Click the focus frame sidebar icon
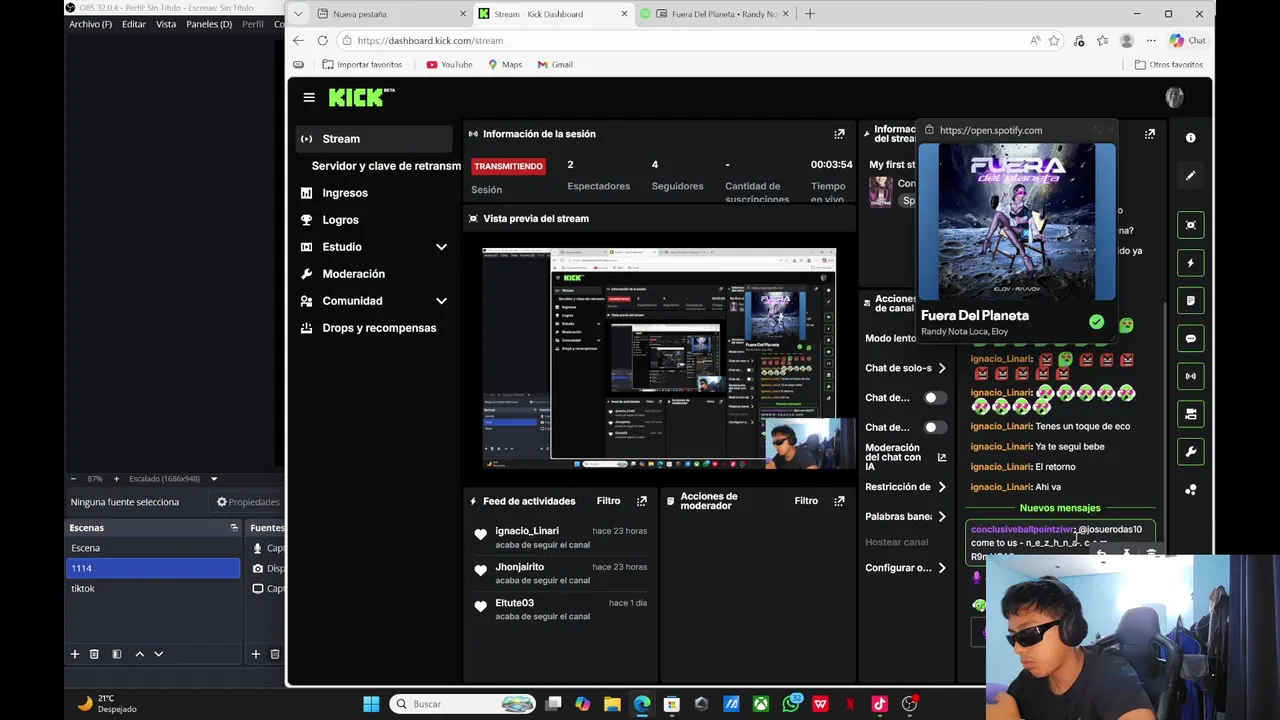 click(x=1190, y=225)
